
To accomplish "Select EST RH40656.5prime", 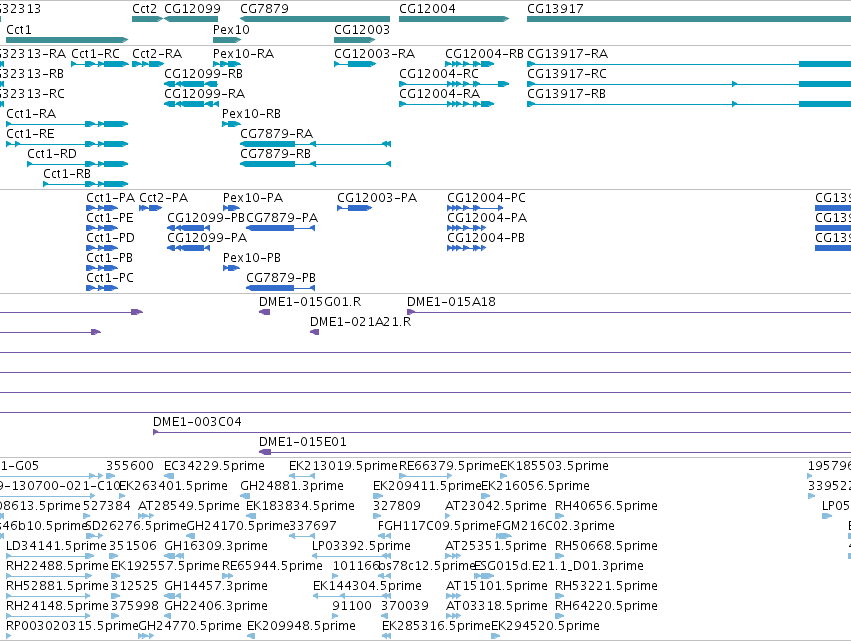I will click(606, 506).
